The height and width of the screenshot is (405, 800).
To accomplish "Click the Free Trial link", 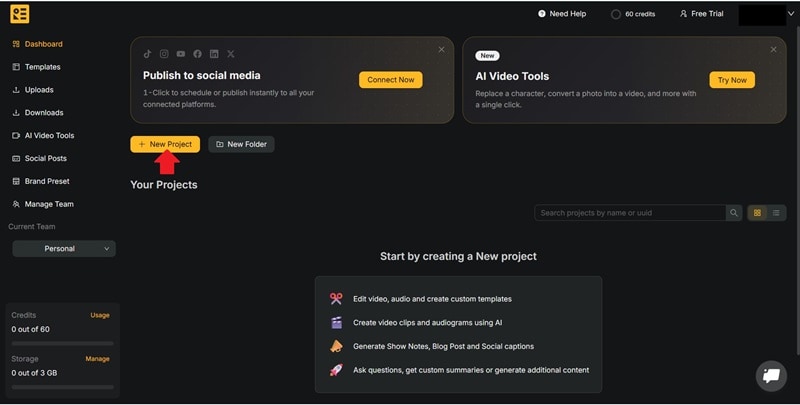I will click(702, 14).
